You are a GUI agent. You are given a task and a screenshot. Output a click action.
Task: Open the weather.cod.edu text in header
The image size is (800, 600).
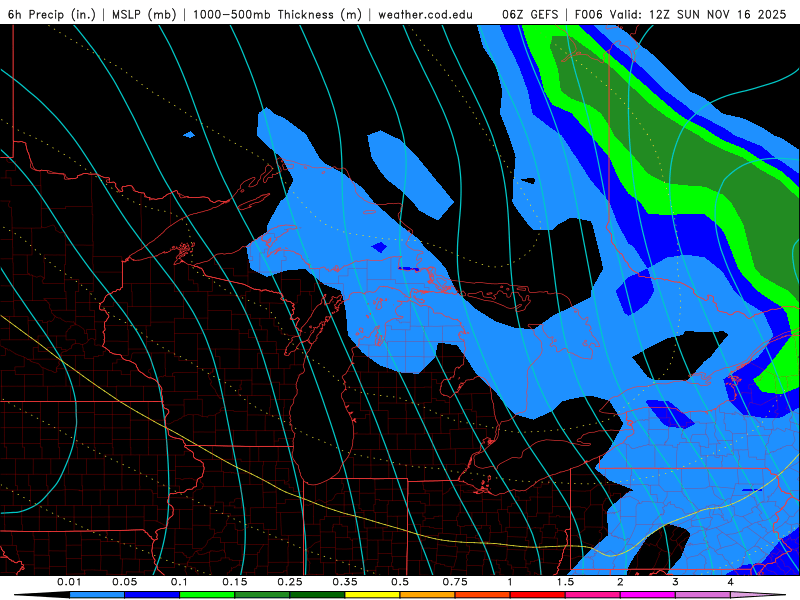[x=426, y=14]
